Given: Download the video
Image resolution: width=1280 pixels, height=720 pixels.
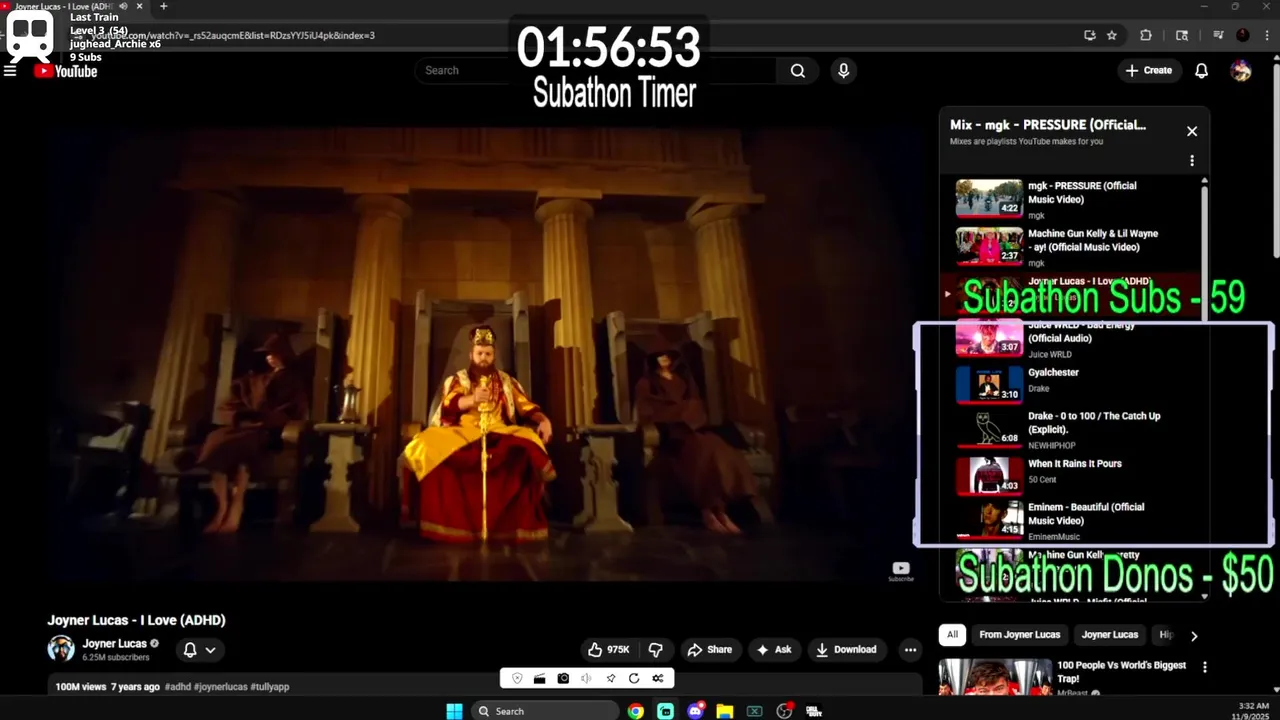Looking at the screenshot, I should click(x=846, y=650).
